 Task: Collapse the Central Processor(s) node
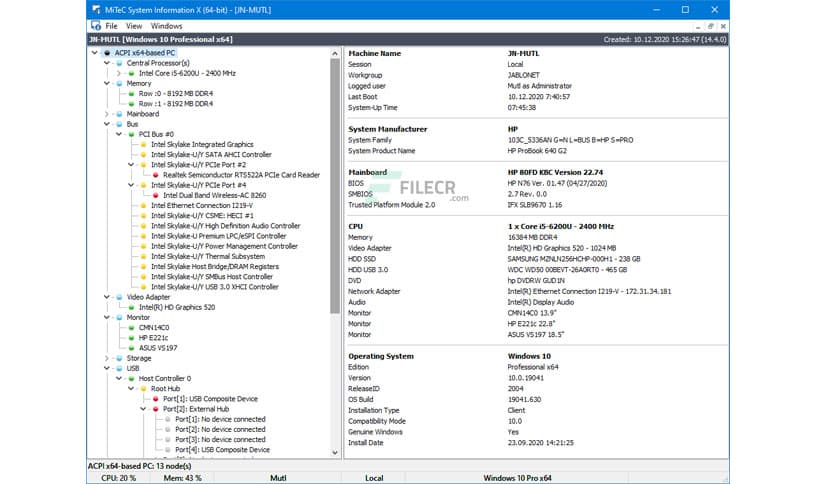pyautogui.click(x=107, y=63)
